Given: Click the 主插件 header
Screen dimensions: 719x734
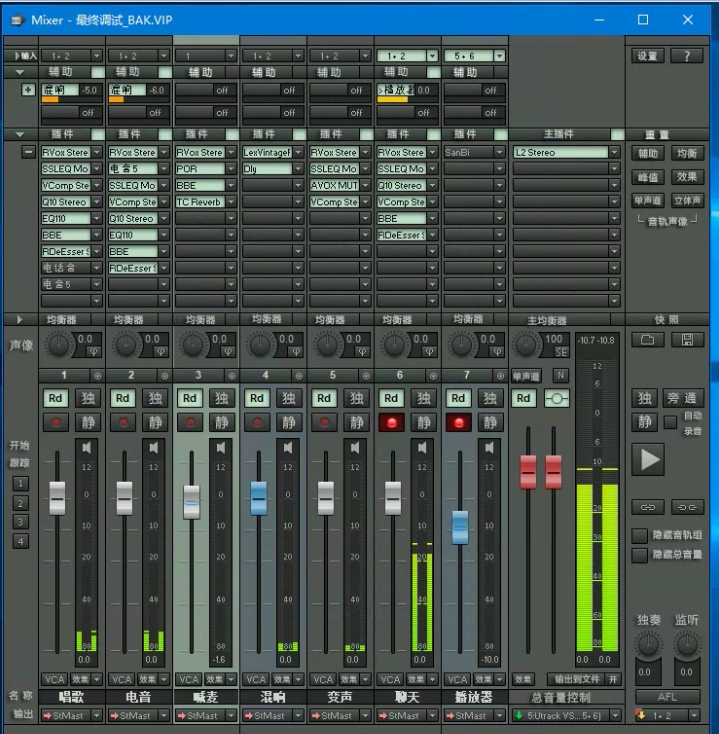Looking at the screenshot, I should click(x=559, y=134).
